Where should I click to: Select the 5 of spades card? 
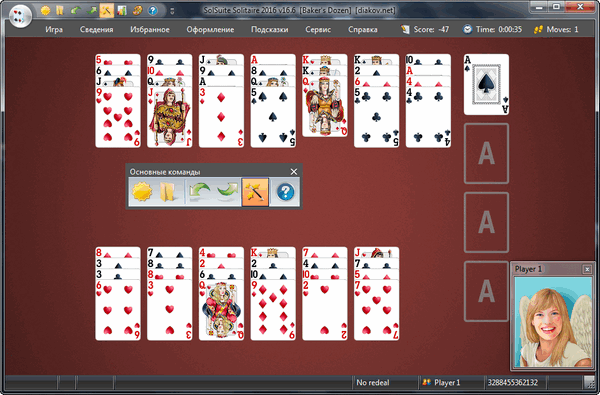(x=273, y=118)
